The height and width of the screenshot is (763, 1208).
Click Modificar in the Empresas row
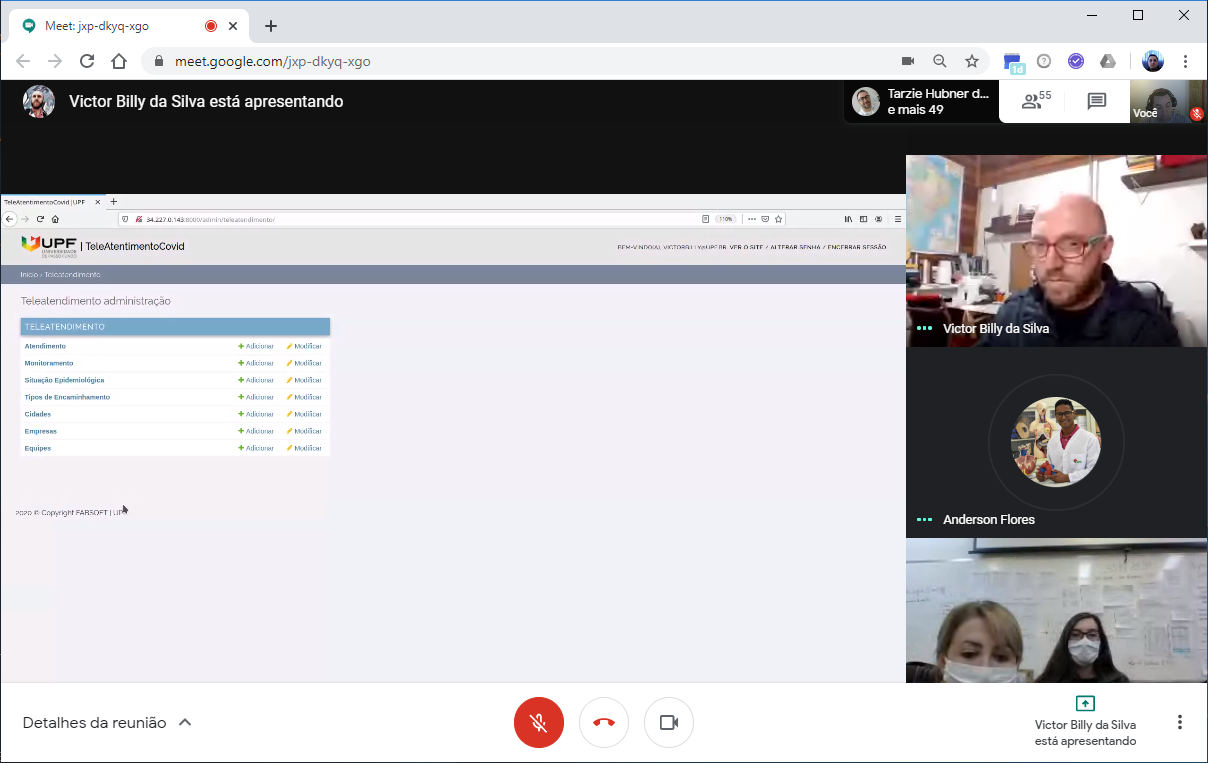pyautogui.click(x=304, y=431)
